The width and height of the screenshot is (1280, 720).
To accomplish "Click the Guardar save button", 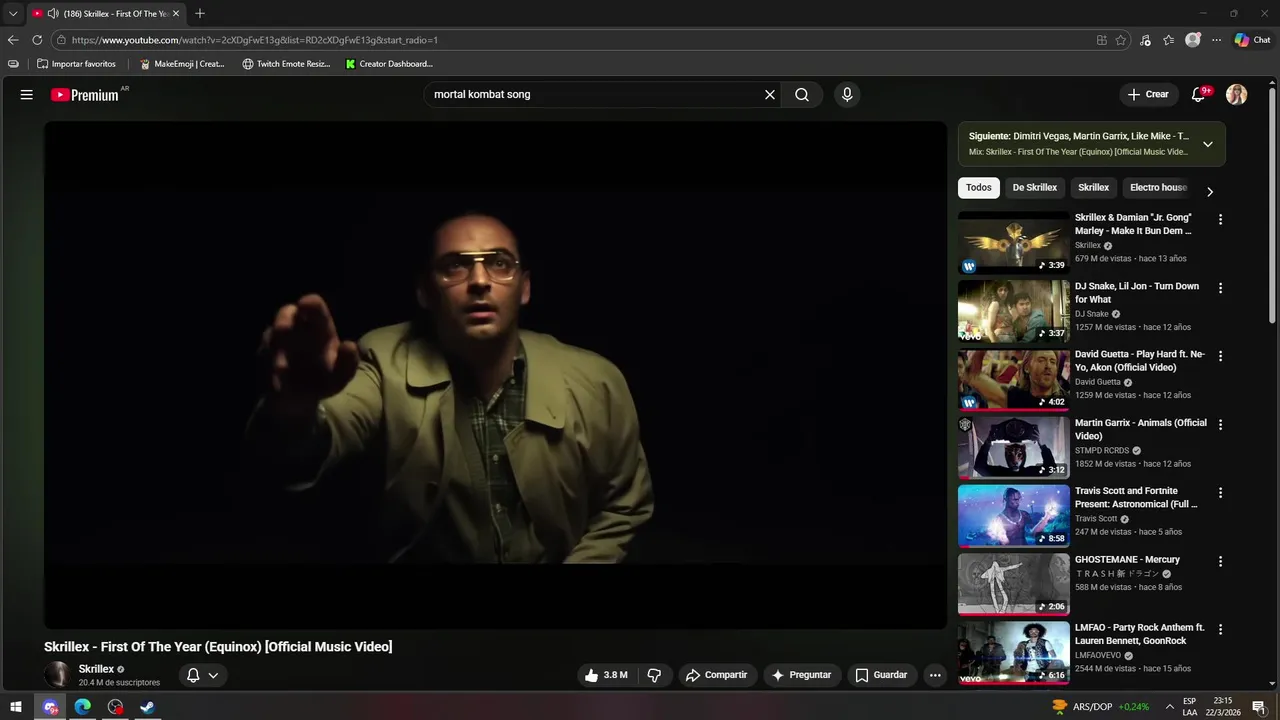I will pos(881,675).
